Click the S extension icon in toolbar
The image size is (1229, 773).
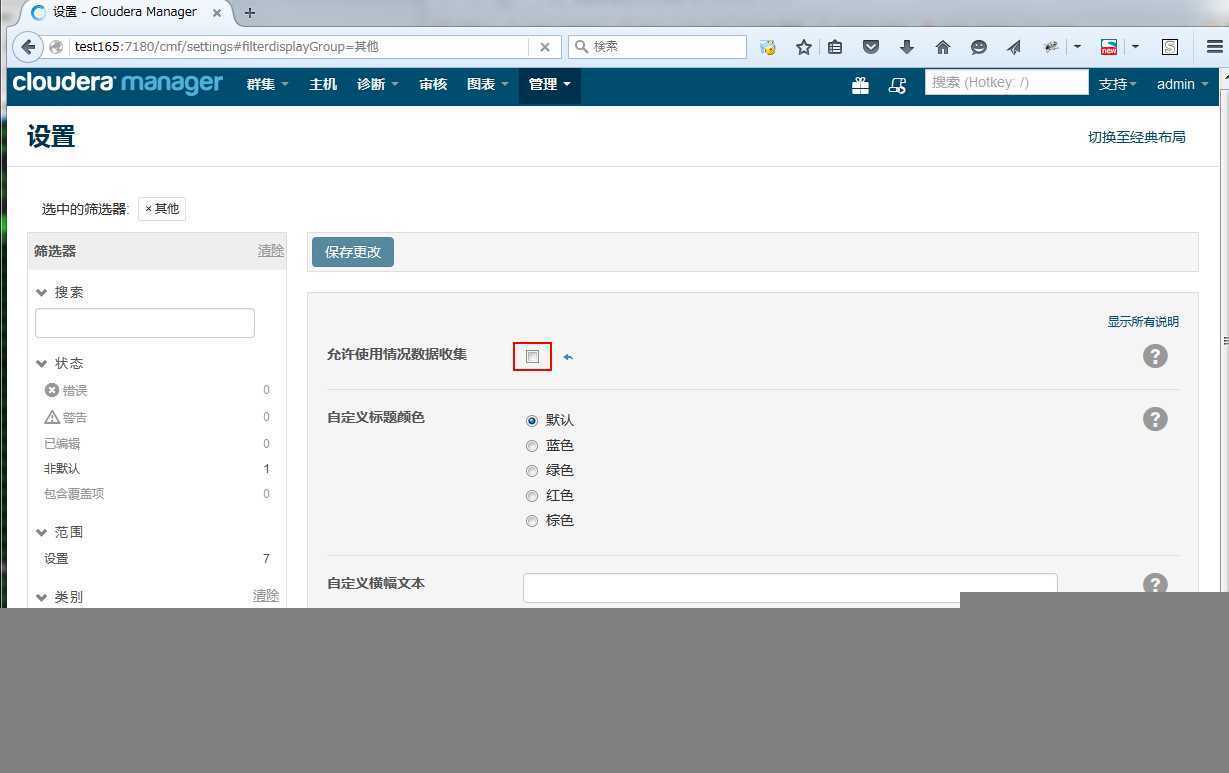pyautogui.click(x=1170, y=47)
